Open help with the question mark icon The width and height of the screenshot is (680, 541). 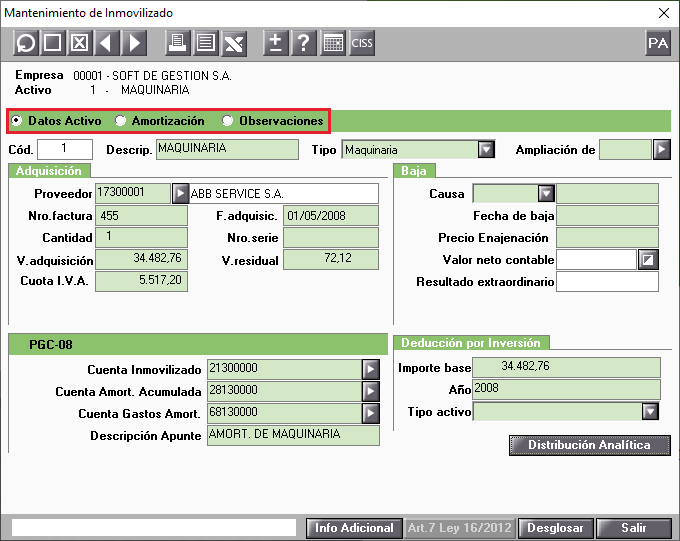coord(304,43)
